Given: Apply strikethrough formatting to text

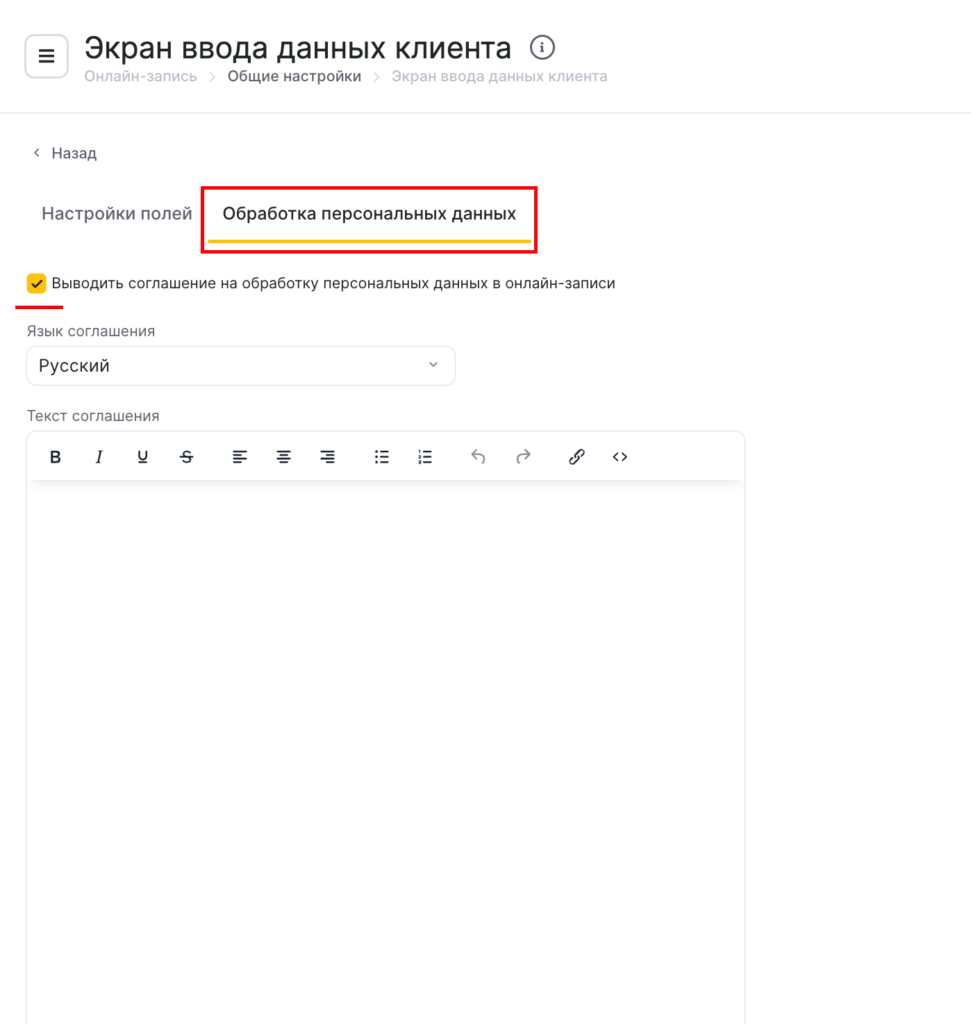Looking at the screenshot, I should click(187, 457).
